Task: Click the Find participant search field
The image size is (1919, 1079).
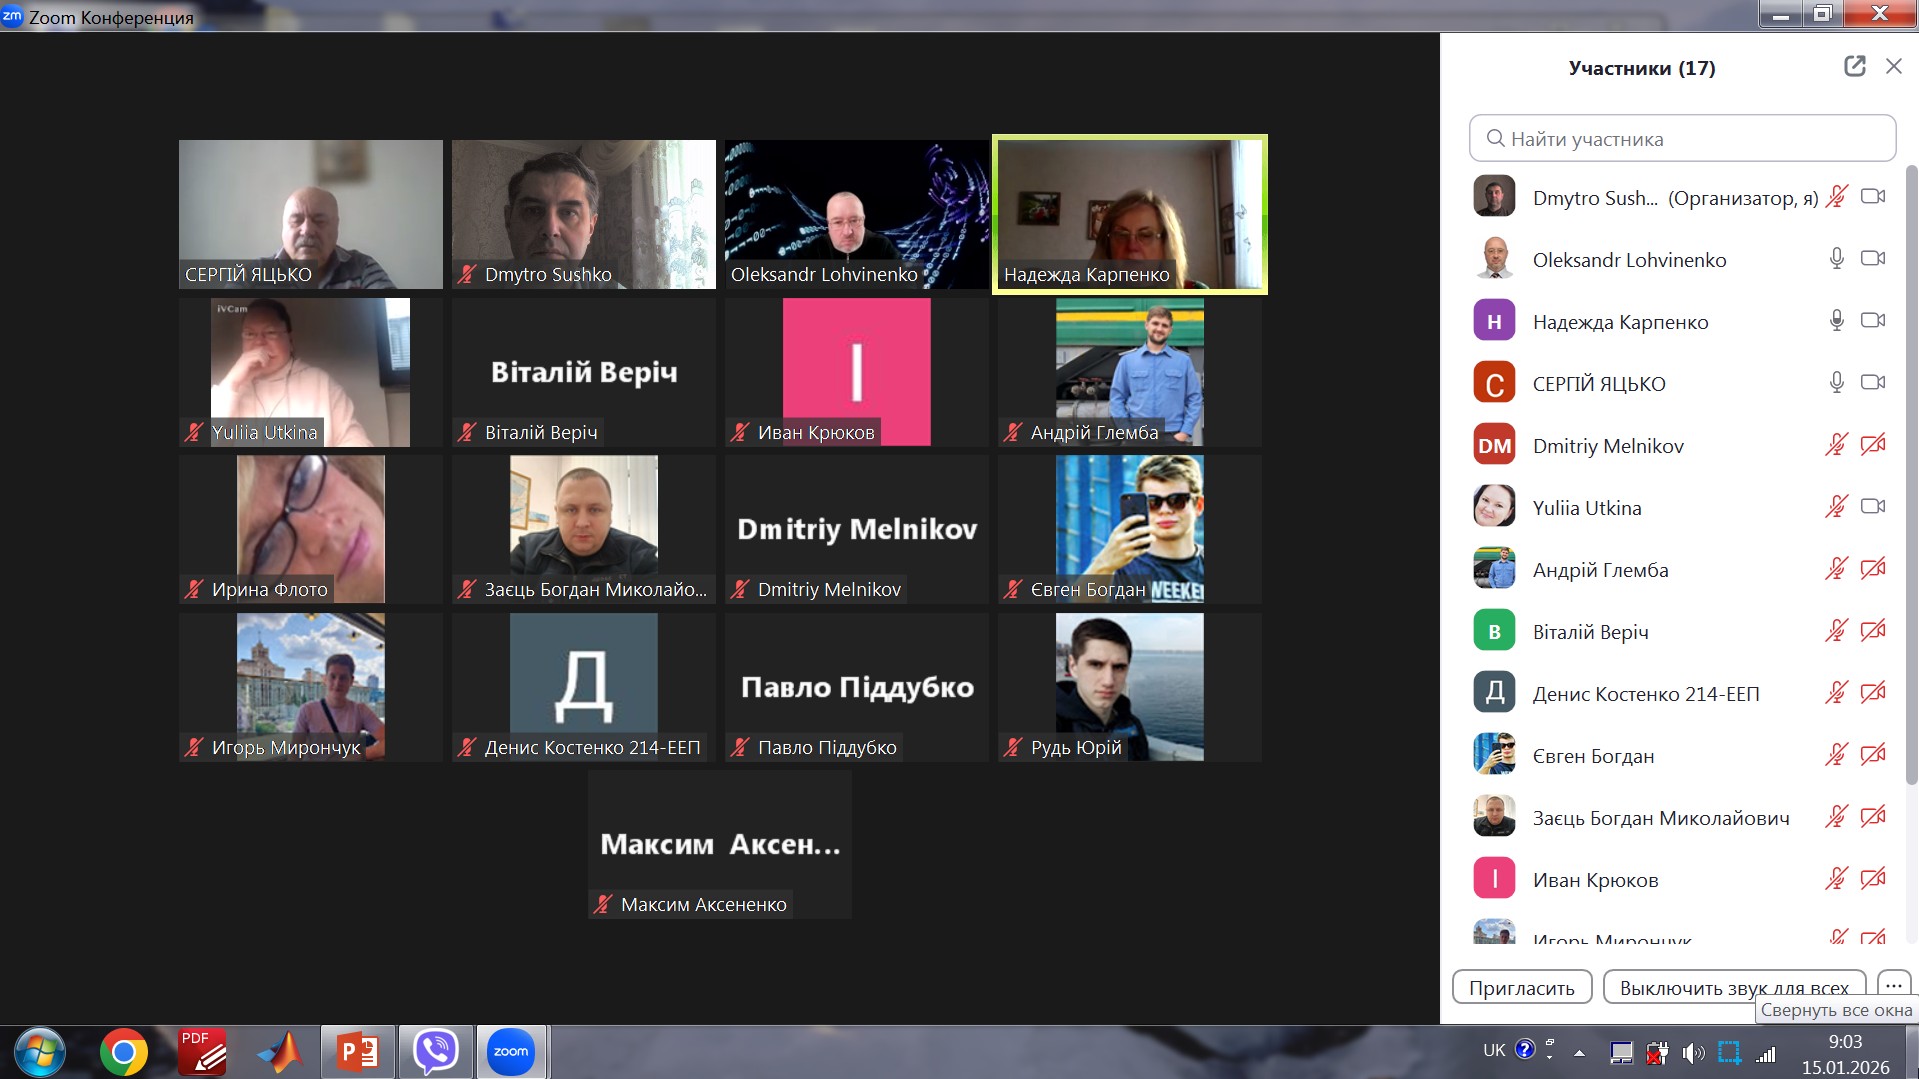Action: pos(1682,138)
